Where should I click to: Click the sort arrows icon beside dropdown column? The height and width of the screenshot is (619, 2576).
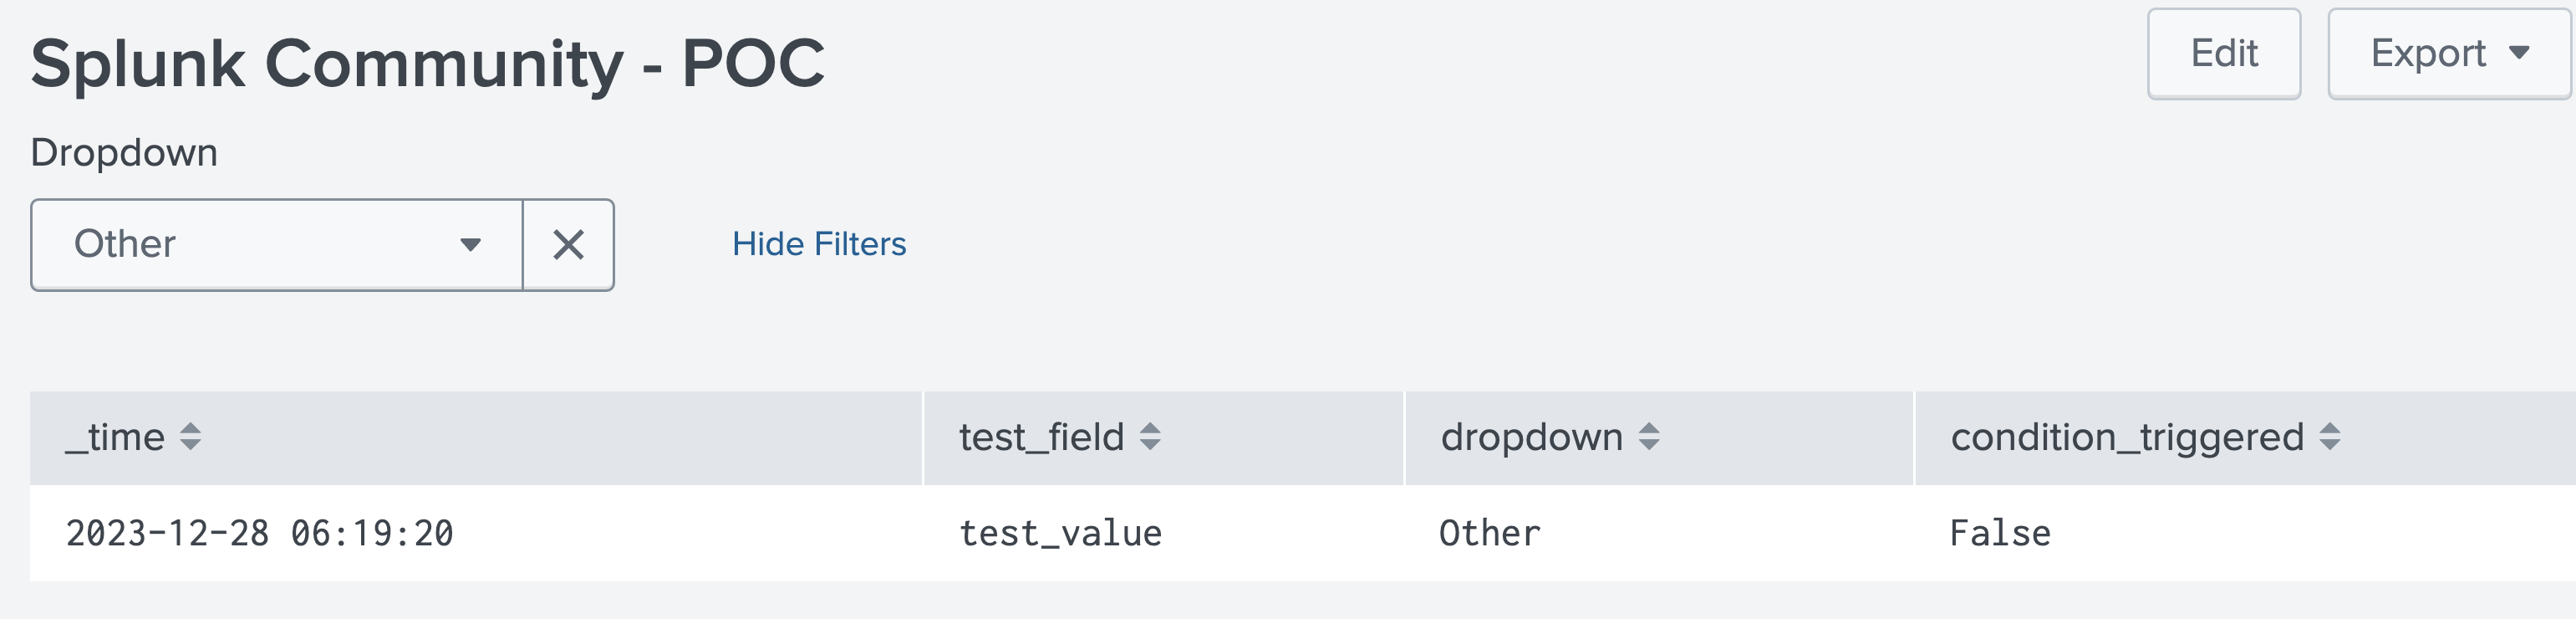pos(1649,437)
